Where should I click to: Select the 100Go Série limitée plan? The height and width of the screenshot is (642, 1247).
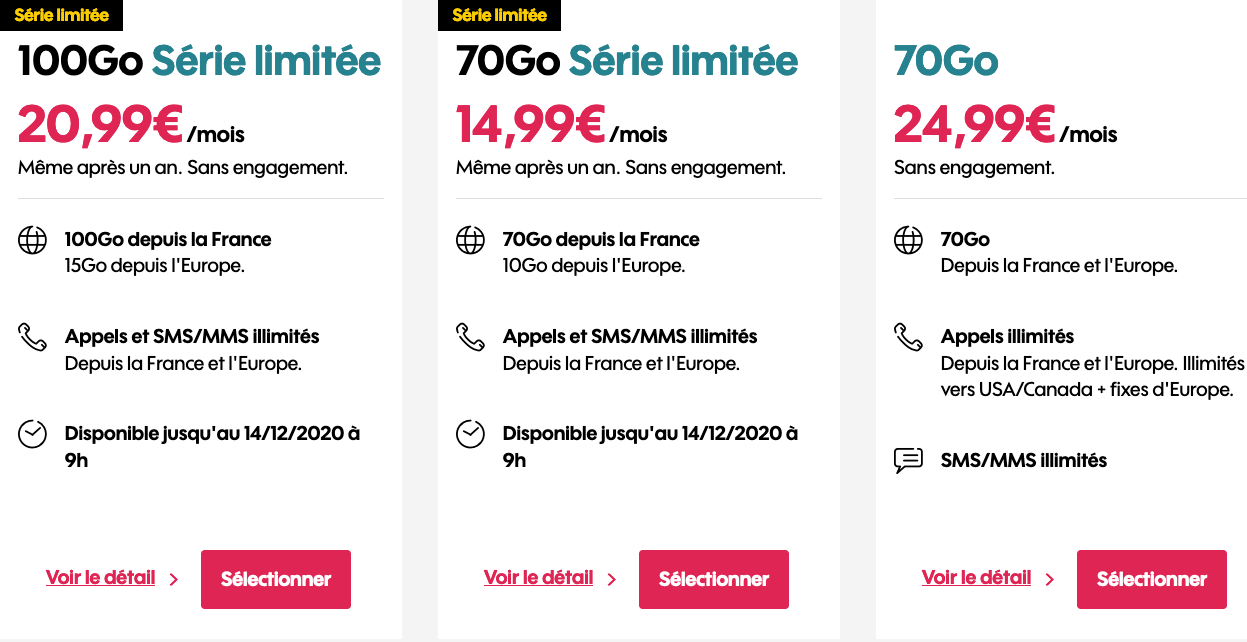tap(276, 579)
